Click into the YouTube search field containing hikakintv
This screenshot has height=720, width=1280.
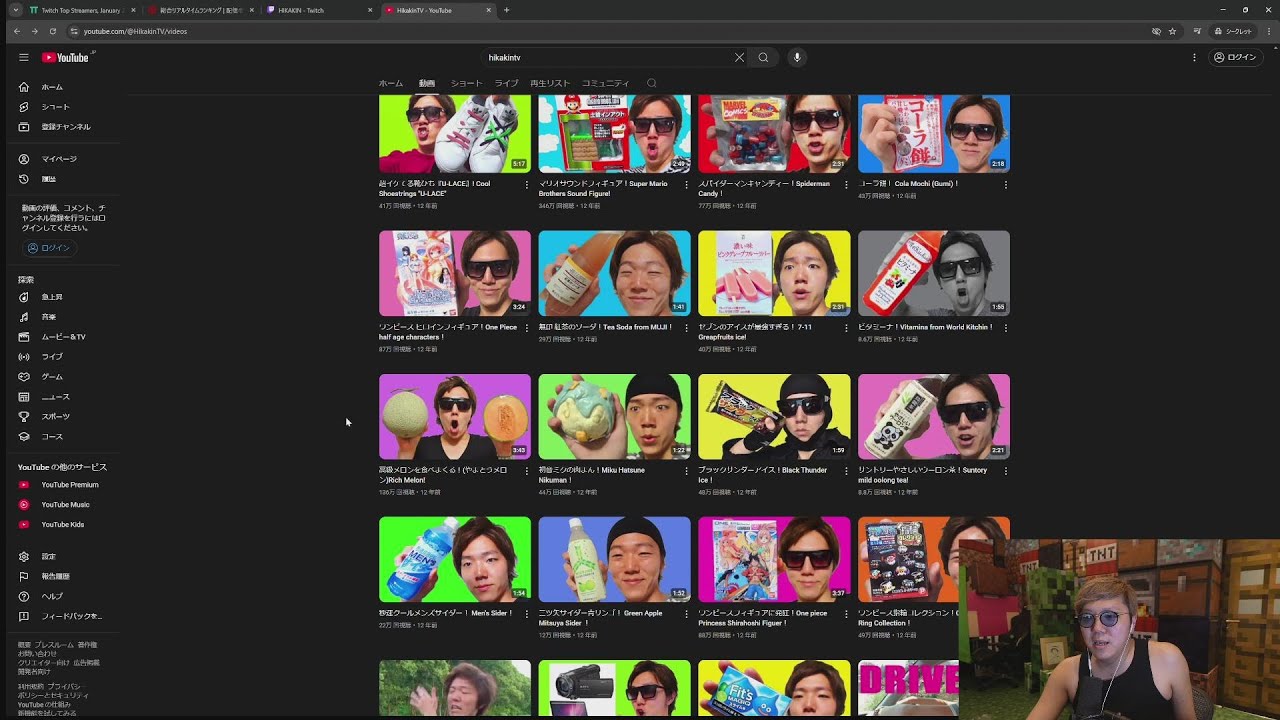pos(608,57)
